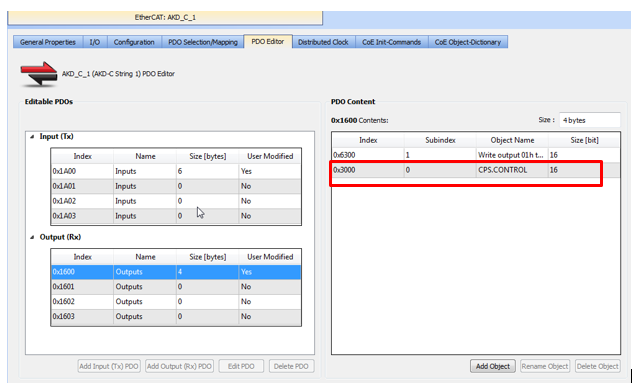Click the Edit PDO button

(241, 366)
